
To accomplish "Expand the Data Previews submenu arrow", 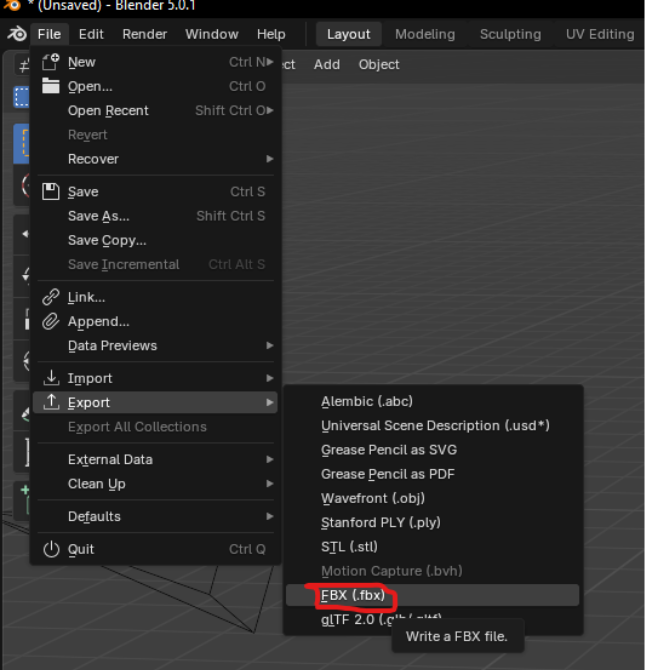I will (x=270, y=345).
